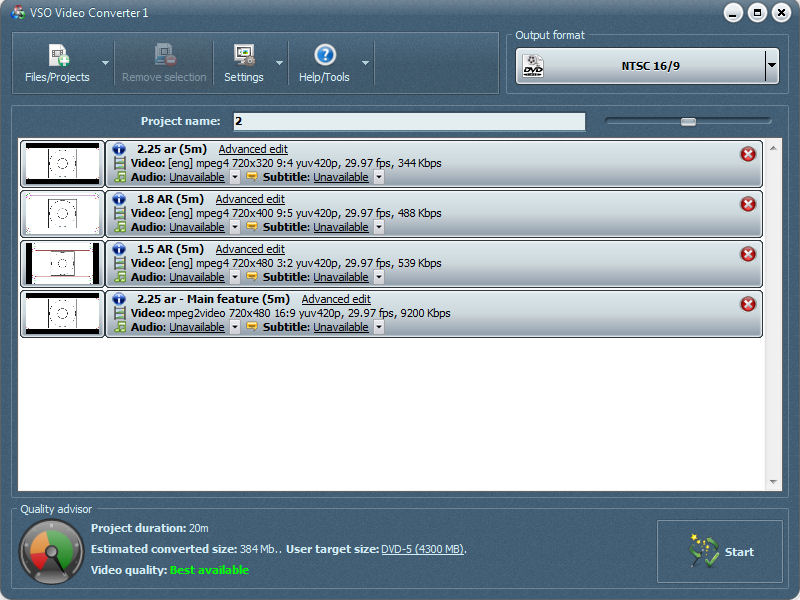Click info icon for 1.8 AR (5m)
The image size is (800, 600).
tap(119, 199)
